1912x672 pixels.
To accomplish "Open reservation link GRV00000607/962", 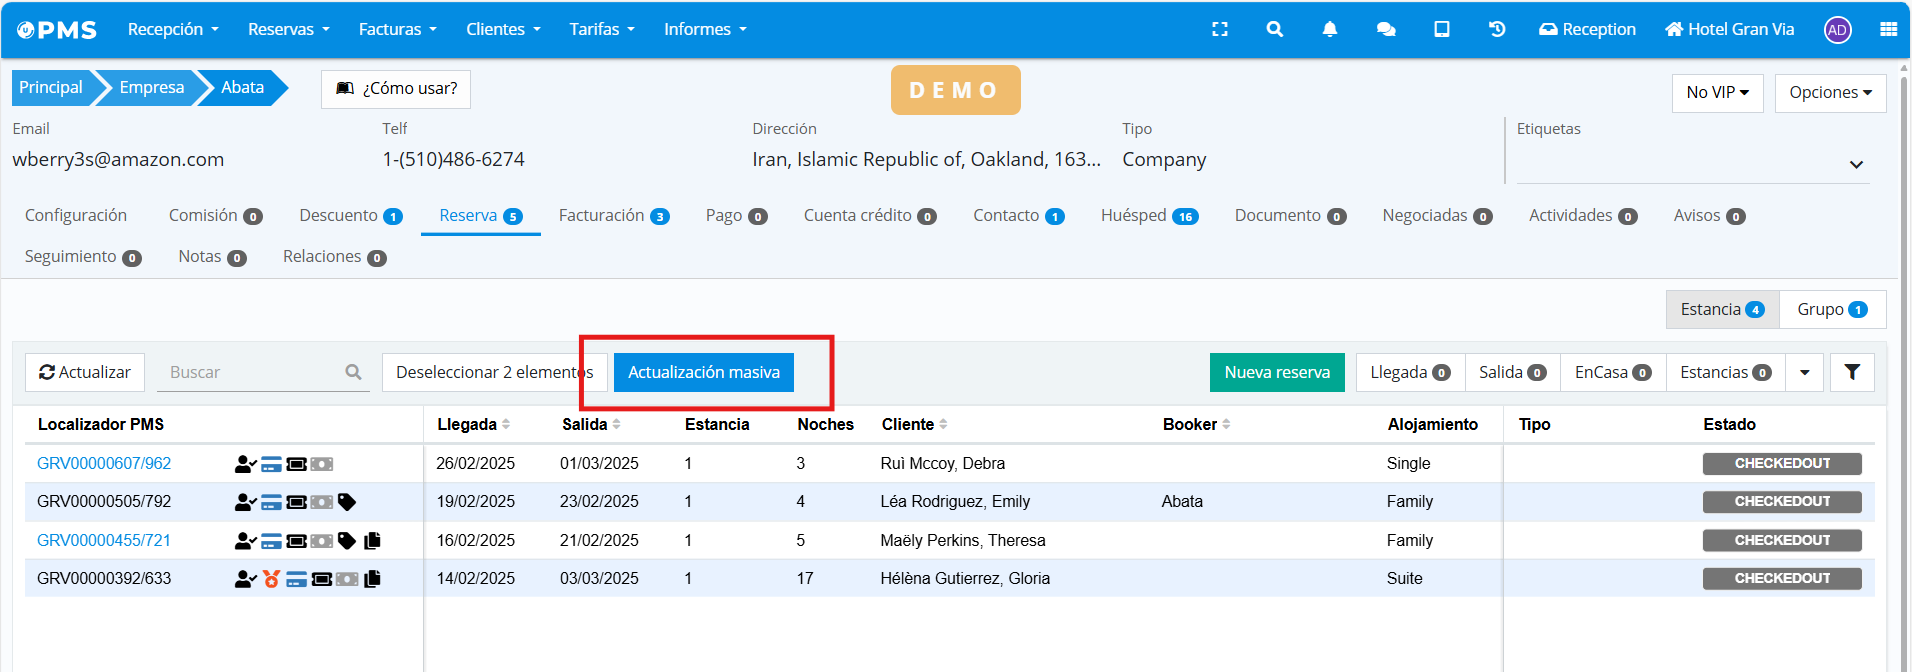I will (x=104, y=463).
